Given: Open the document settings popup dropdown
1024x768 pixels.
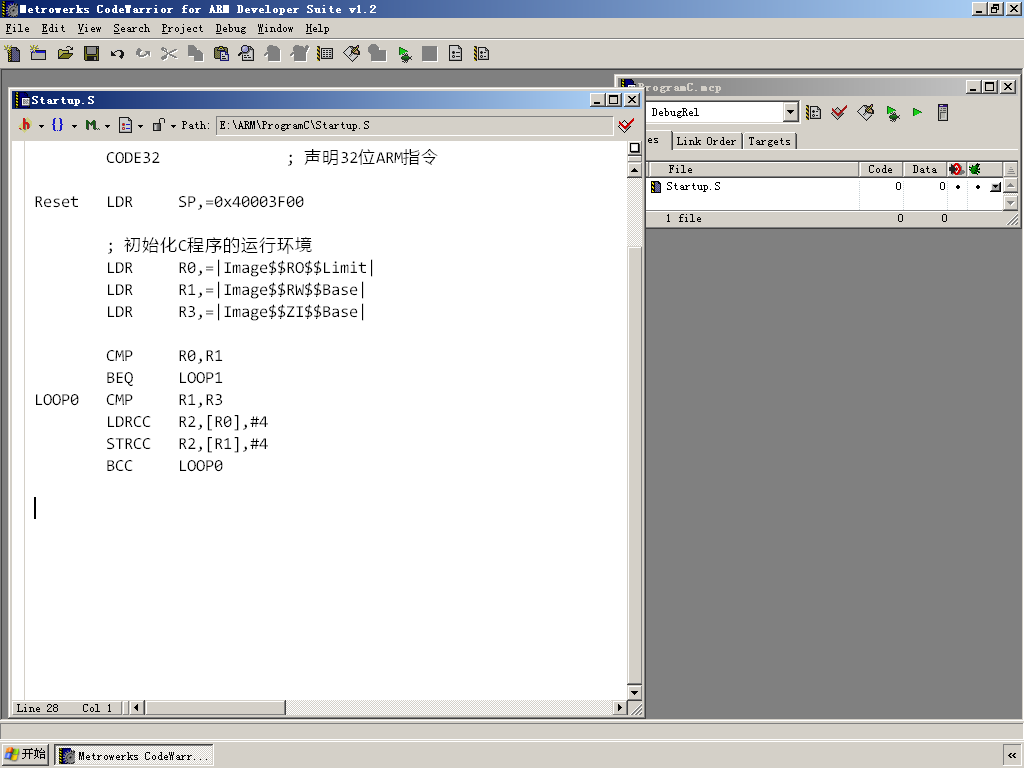Looking at the screenshot, I should (x=131, y=125).
